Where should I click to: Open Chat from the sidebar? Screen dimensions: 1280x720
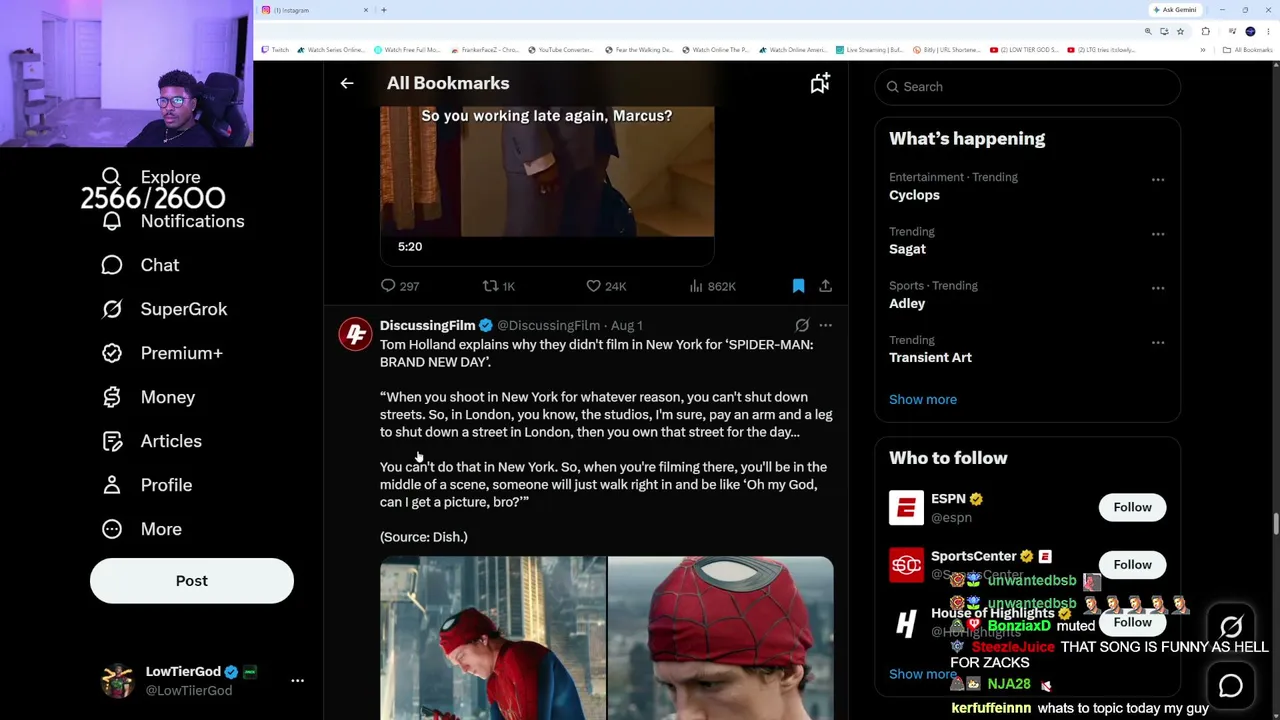coord(140,265)
